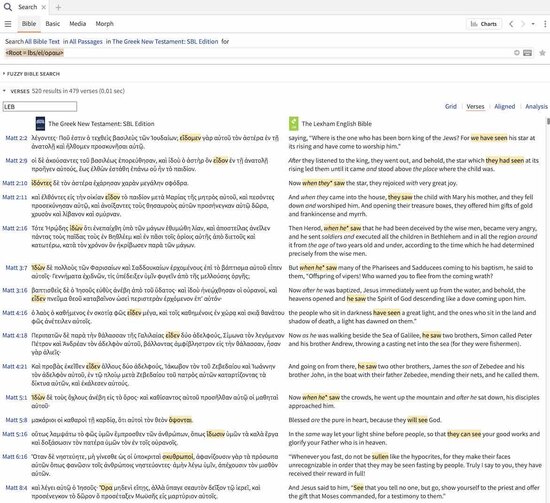This screenshot has width=550, height=503.
Task: Star this search as a favorite
Action: point(542,53)
